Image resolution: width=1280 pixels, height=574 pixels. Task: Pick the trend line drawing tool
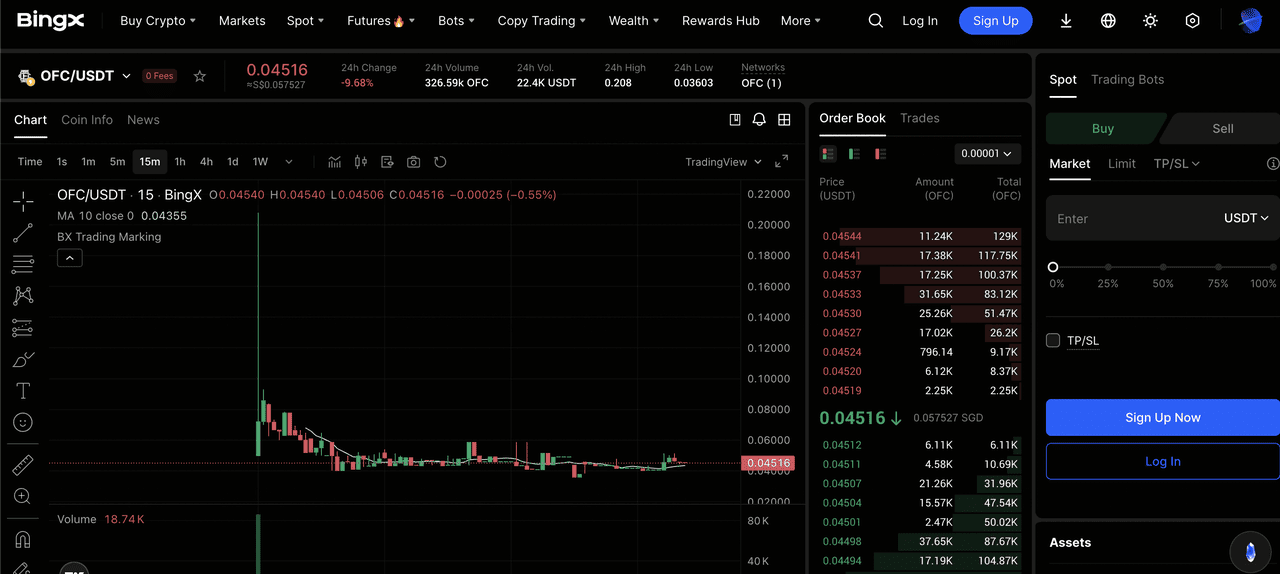23,233
